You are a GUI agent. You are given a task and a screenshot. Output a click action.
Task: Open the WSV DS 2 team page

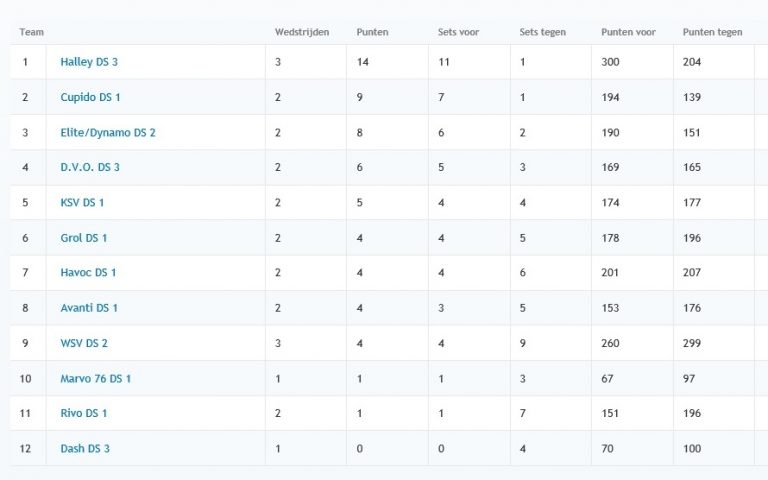pos(84,343)
